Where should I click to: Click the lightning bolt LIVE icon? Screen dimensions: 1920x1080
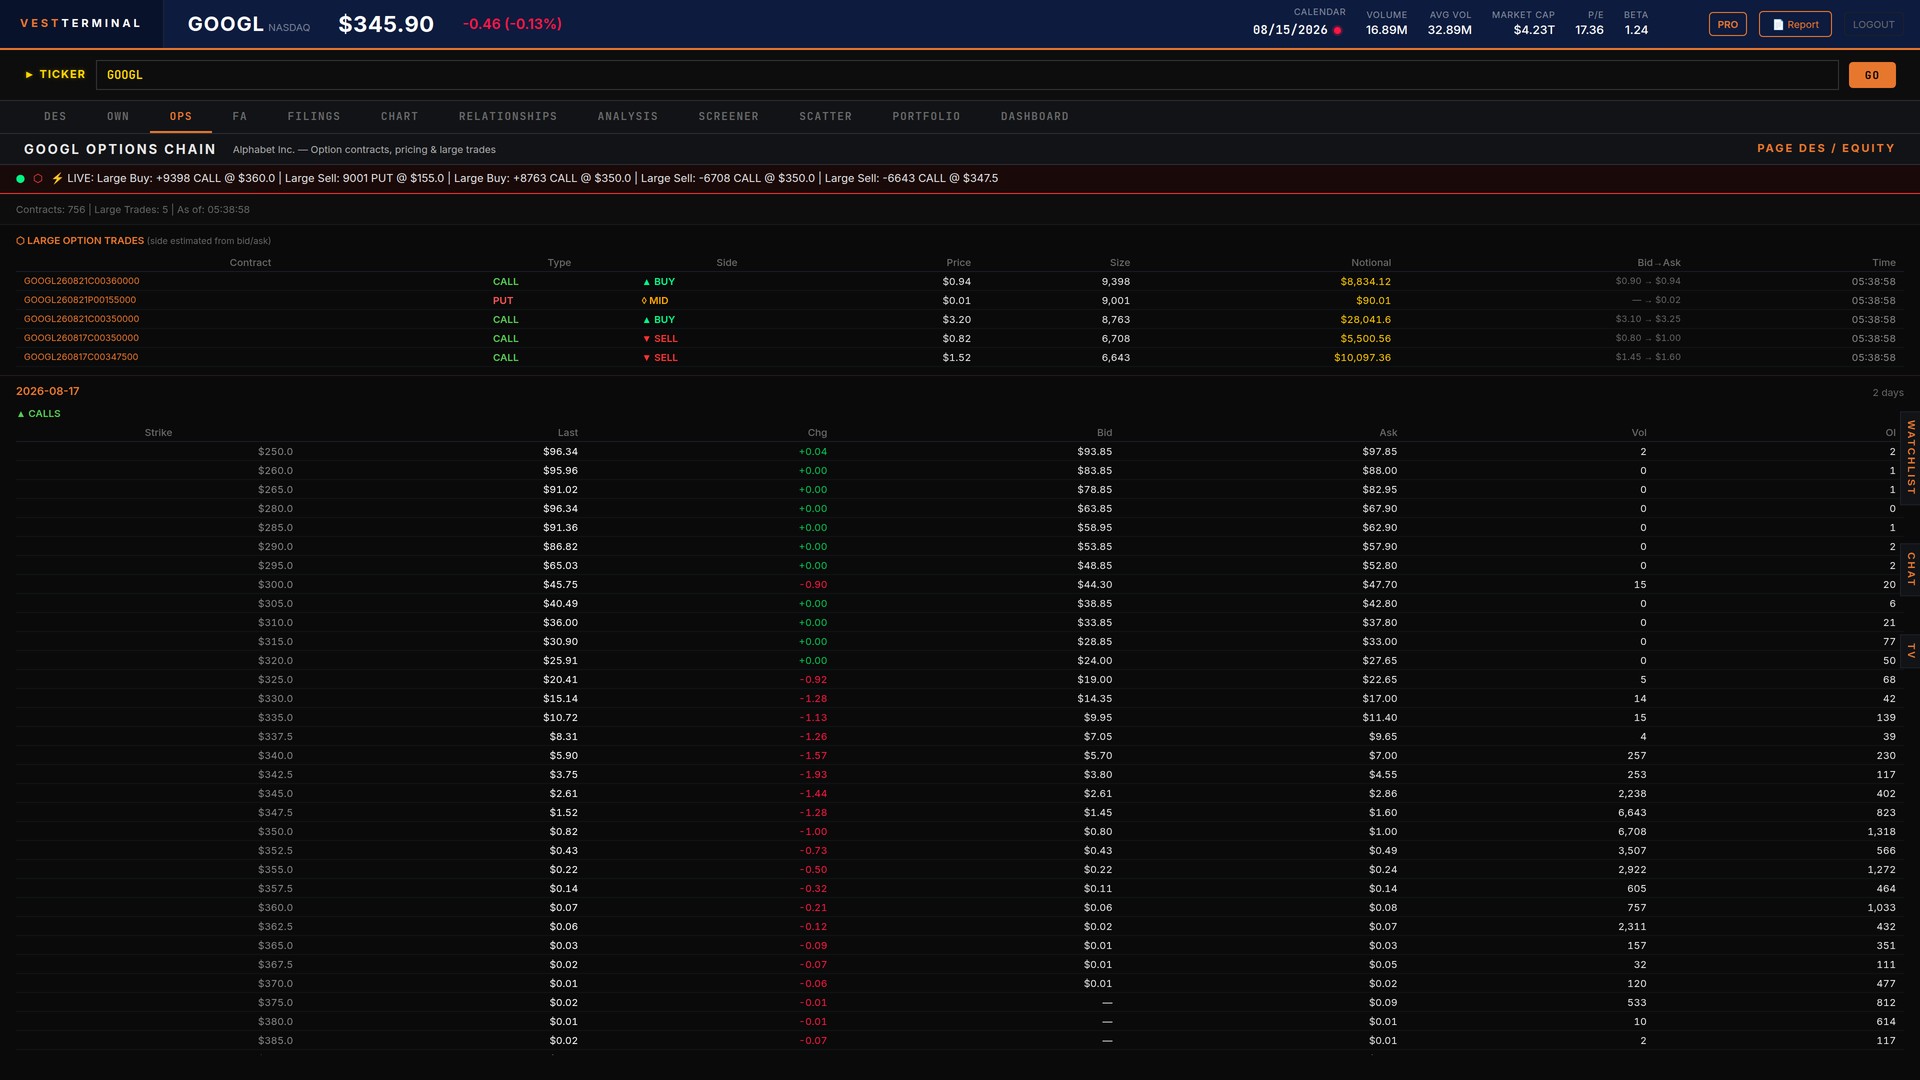[57, 179]
